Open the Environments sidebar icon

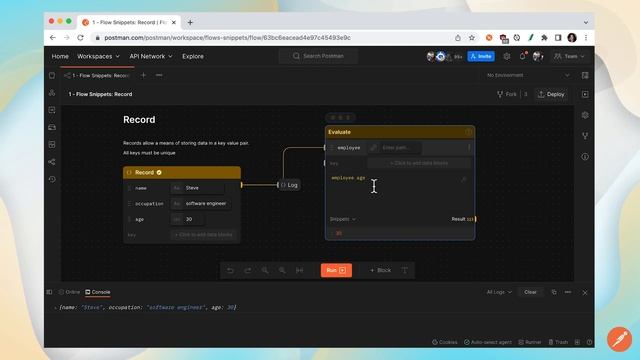(52, 110)
